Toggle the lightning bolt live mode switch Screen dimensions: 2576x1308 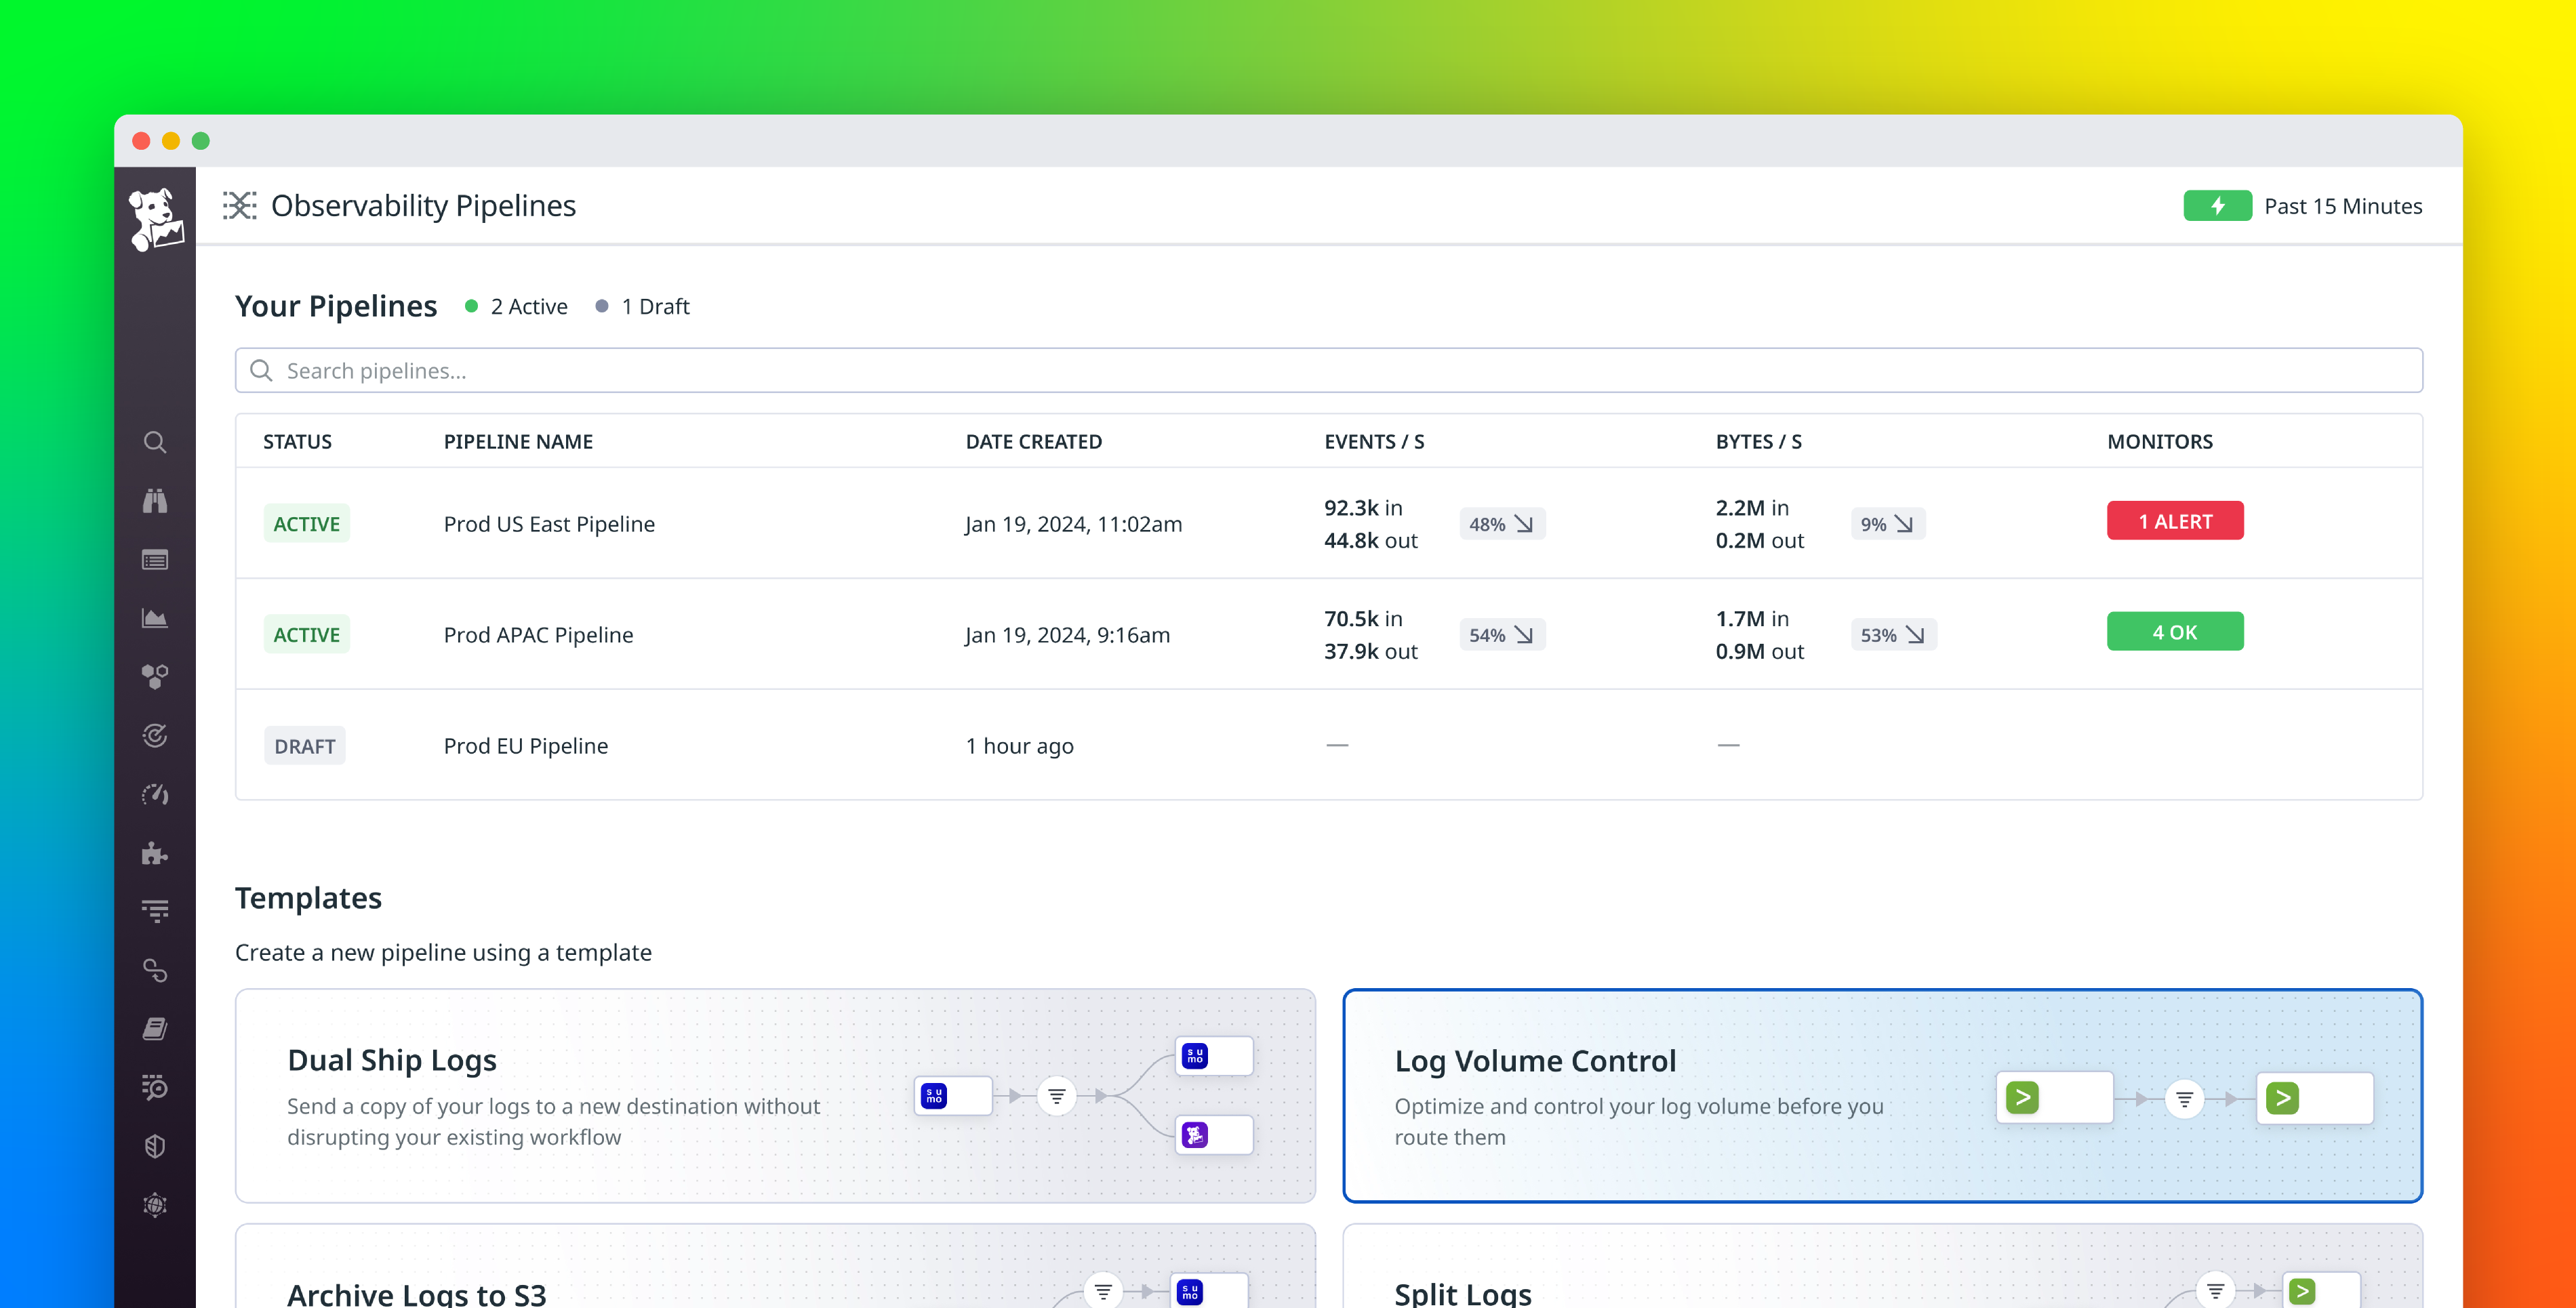pyautogui.click(x=2218, y=206)
